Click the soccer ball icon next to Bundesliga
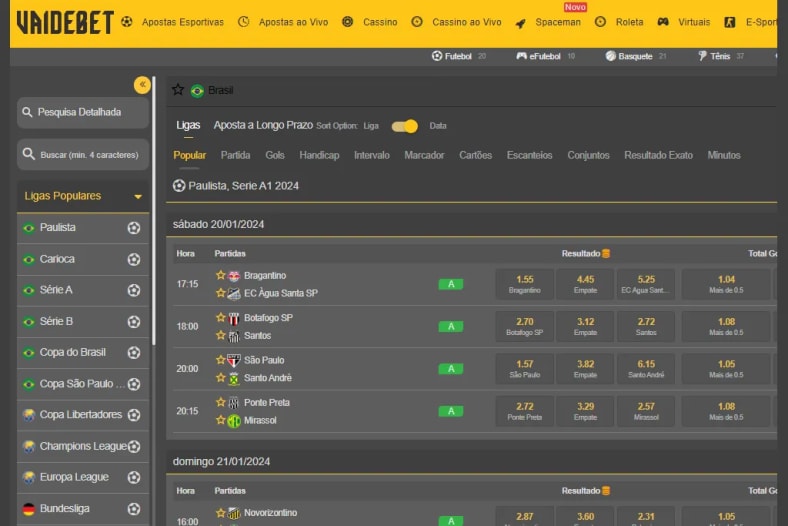Screen dimensions: 788x526 tap(134, 509)
